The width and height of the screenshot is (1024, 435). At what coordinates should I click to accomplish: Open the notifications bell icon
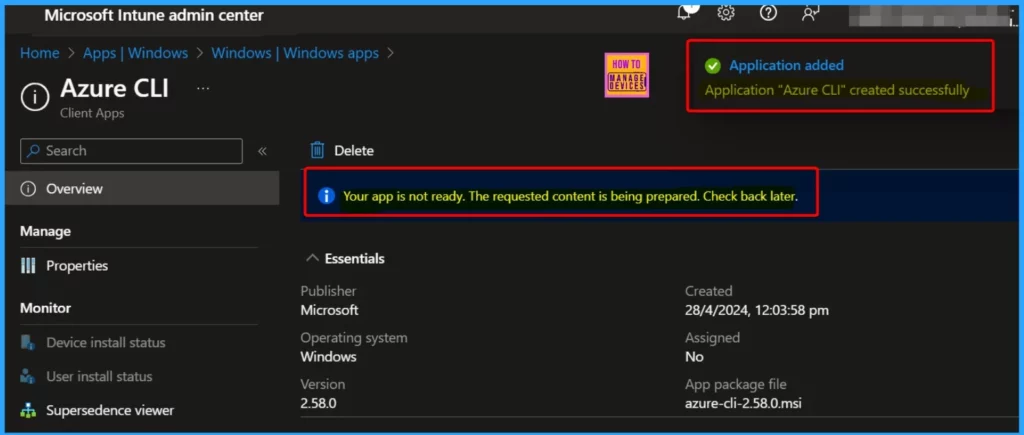pos(688,11)
